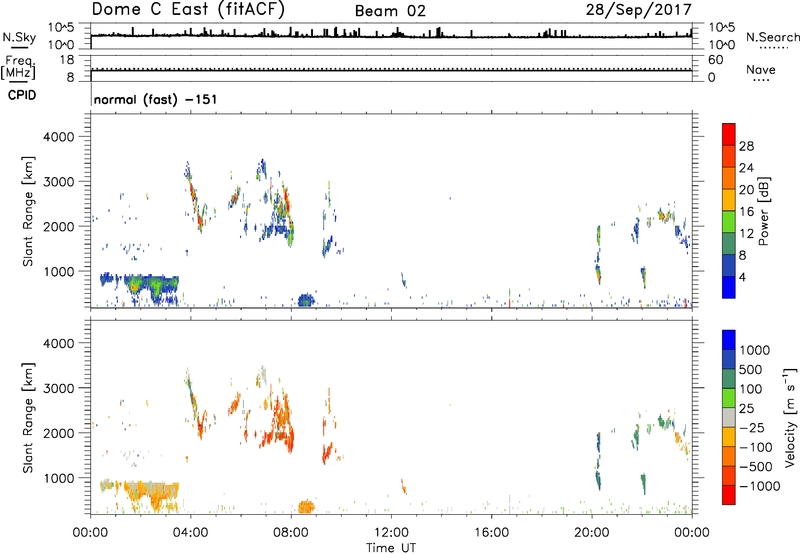Click the 'Time UT' axis label
This screenshot has width=800, height=554.
point(391,548)
